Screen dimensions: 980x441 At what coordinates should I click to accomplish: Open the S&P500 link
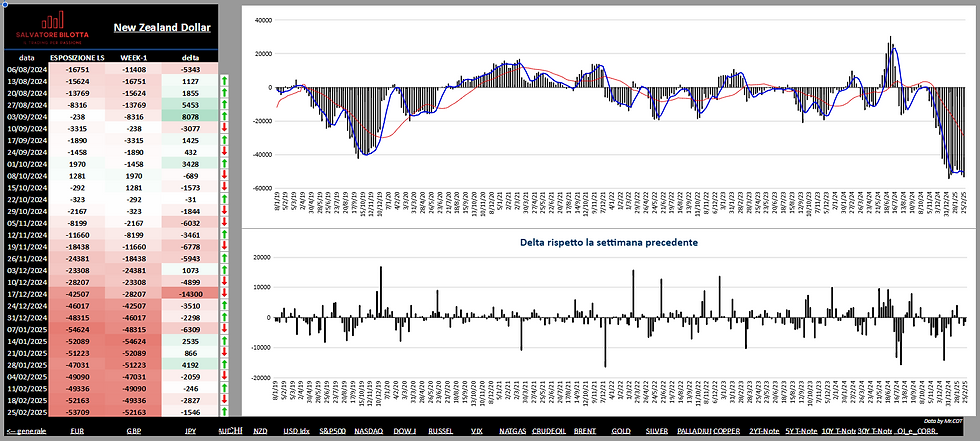click(331, 431)
